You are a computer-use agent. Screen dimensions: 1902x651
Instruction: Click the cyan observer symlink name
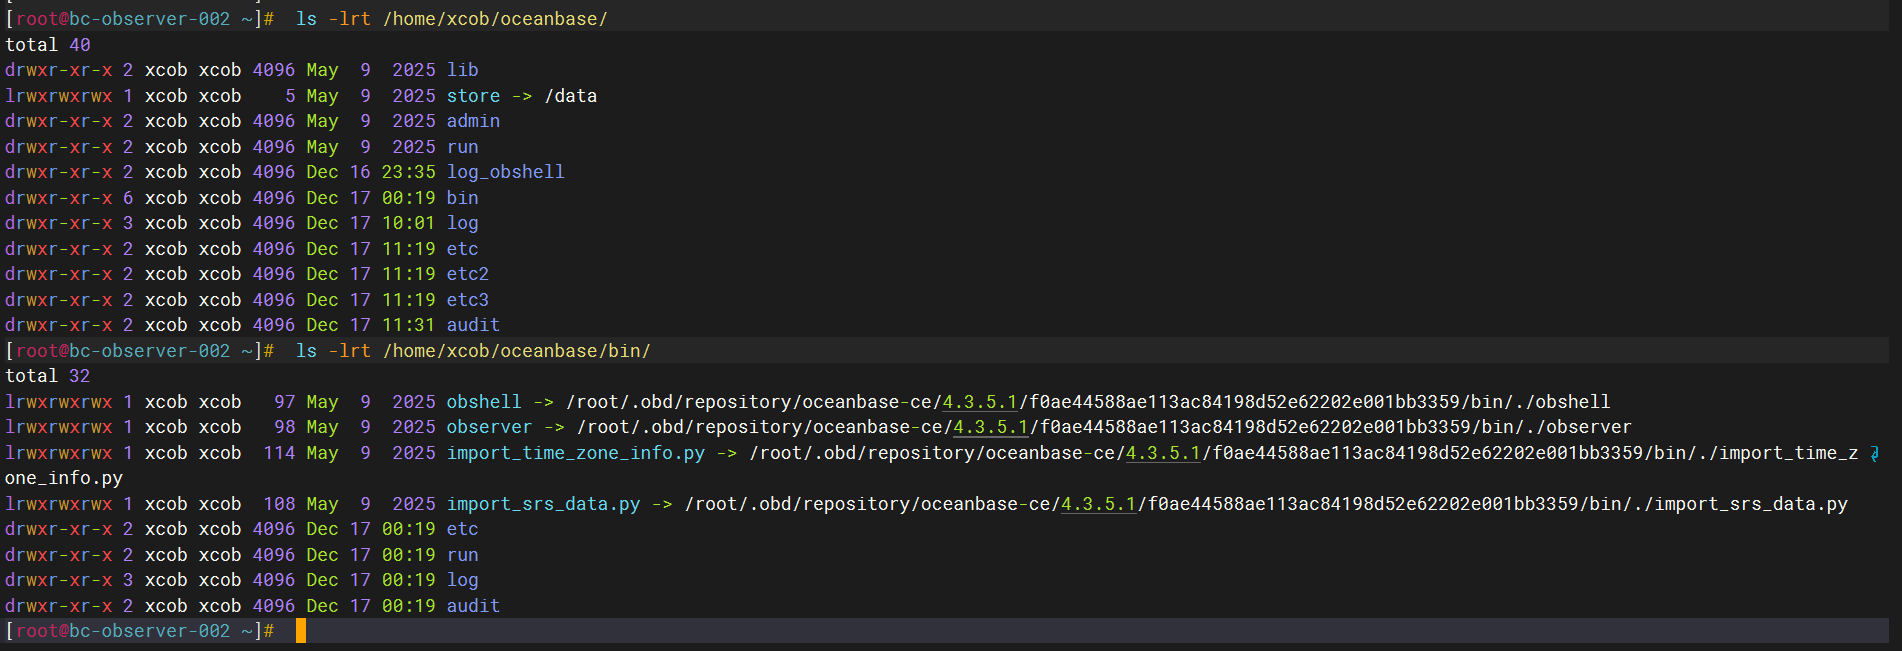[489, 427]
